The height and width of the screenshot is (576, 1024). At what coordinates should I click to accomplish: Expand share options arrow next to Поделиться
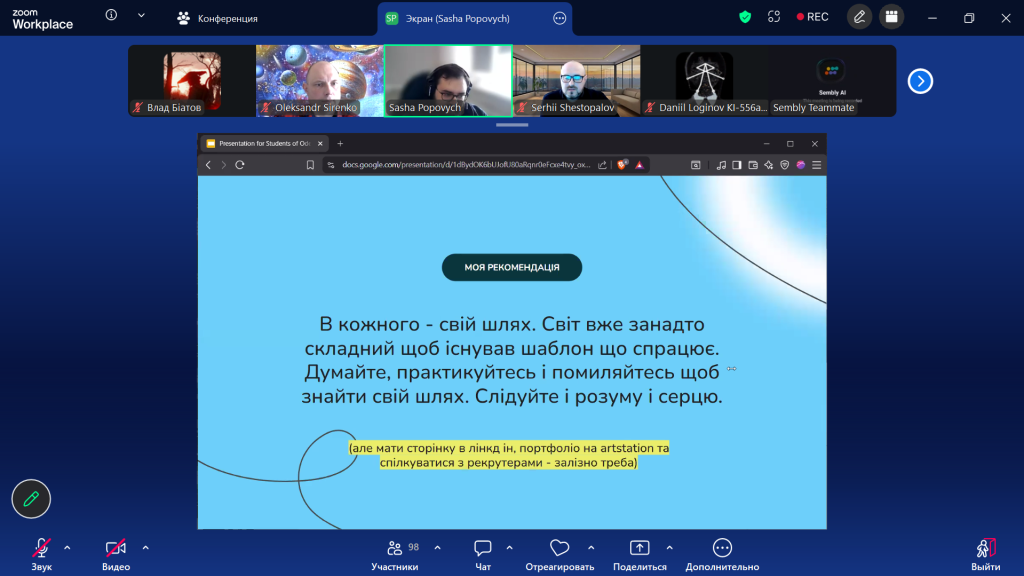[669, 548]
